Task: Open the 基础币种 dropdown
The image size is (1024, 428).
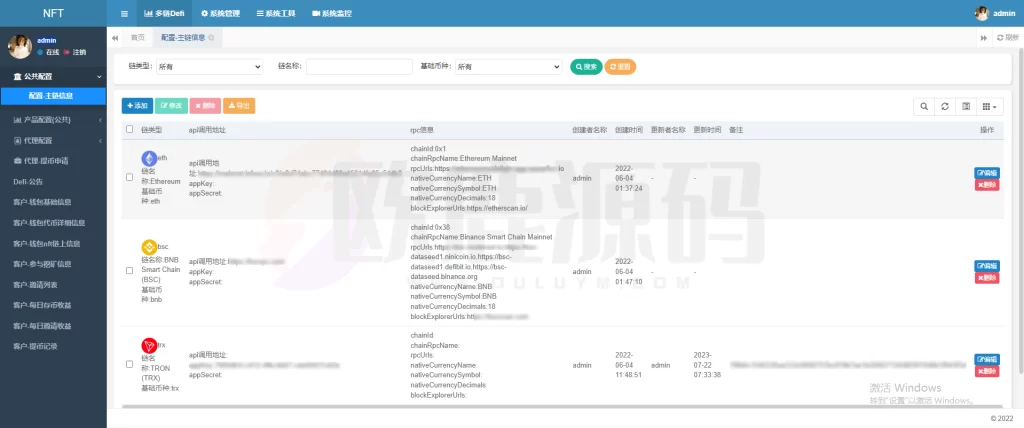Action: pos(508,67)
